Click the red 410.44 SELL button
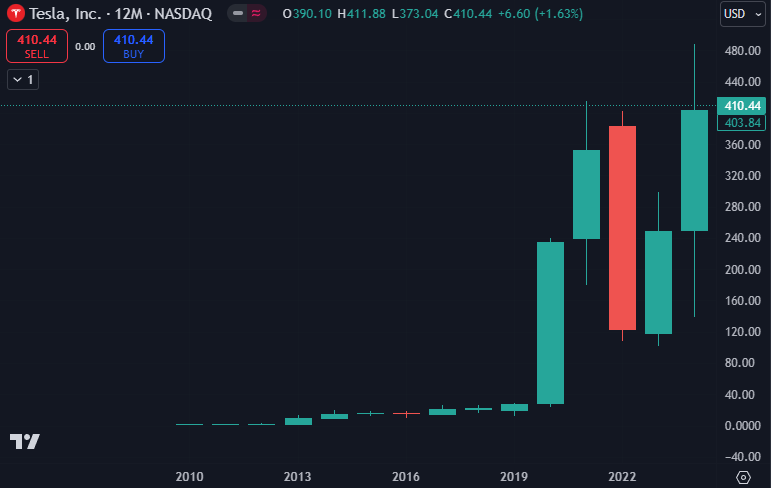This screenshot has width=771, height=488. click(37, 46)
